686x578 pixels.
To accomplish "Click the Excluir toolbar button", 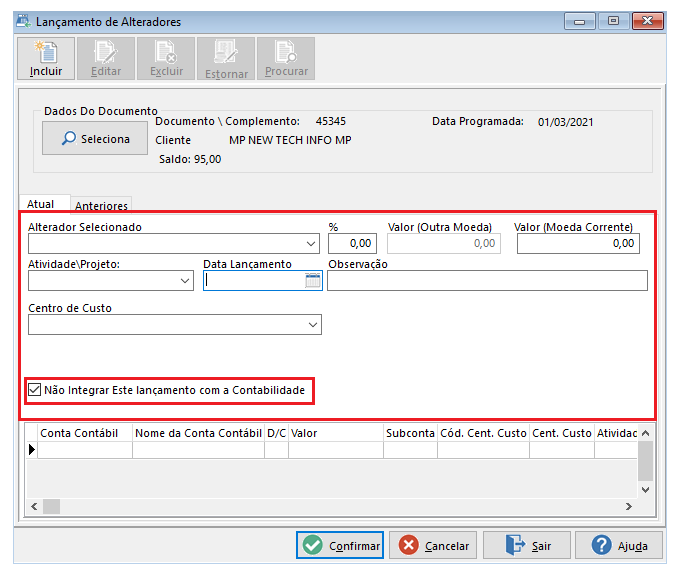I will click(166, 59).
